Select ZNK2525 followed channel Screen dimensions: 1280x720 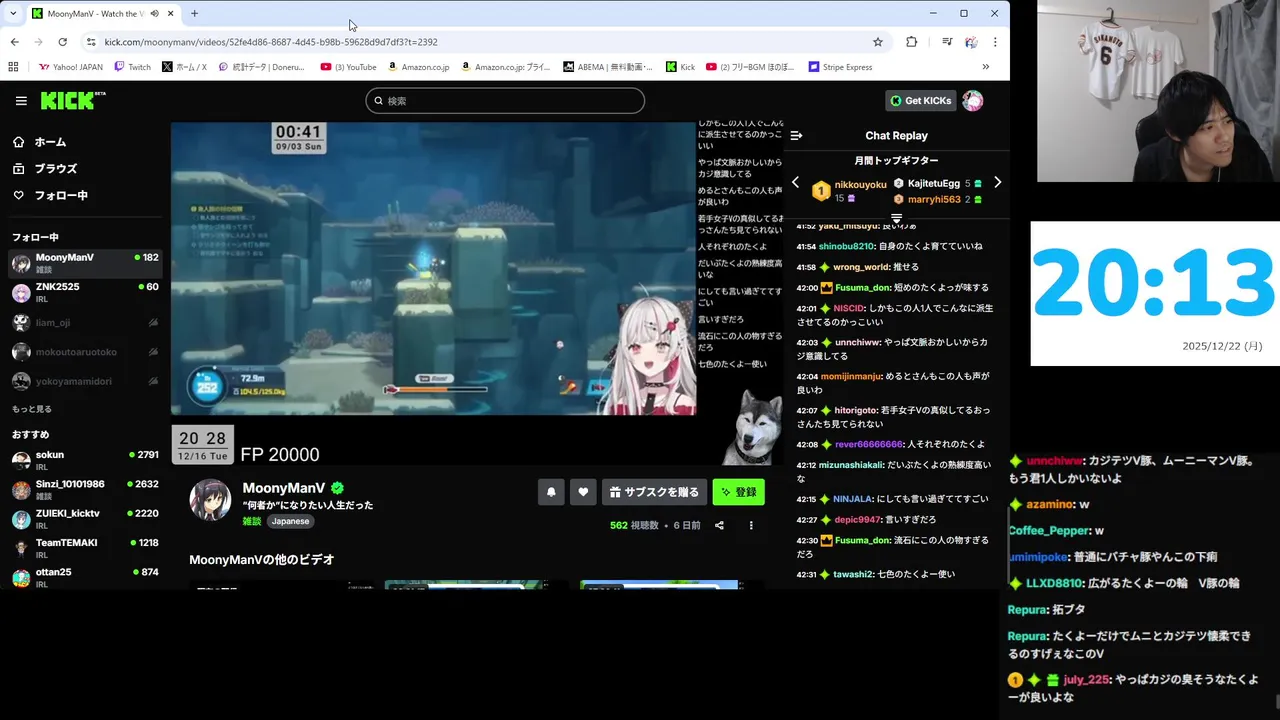[85, 293]
